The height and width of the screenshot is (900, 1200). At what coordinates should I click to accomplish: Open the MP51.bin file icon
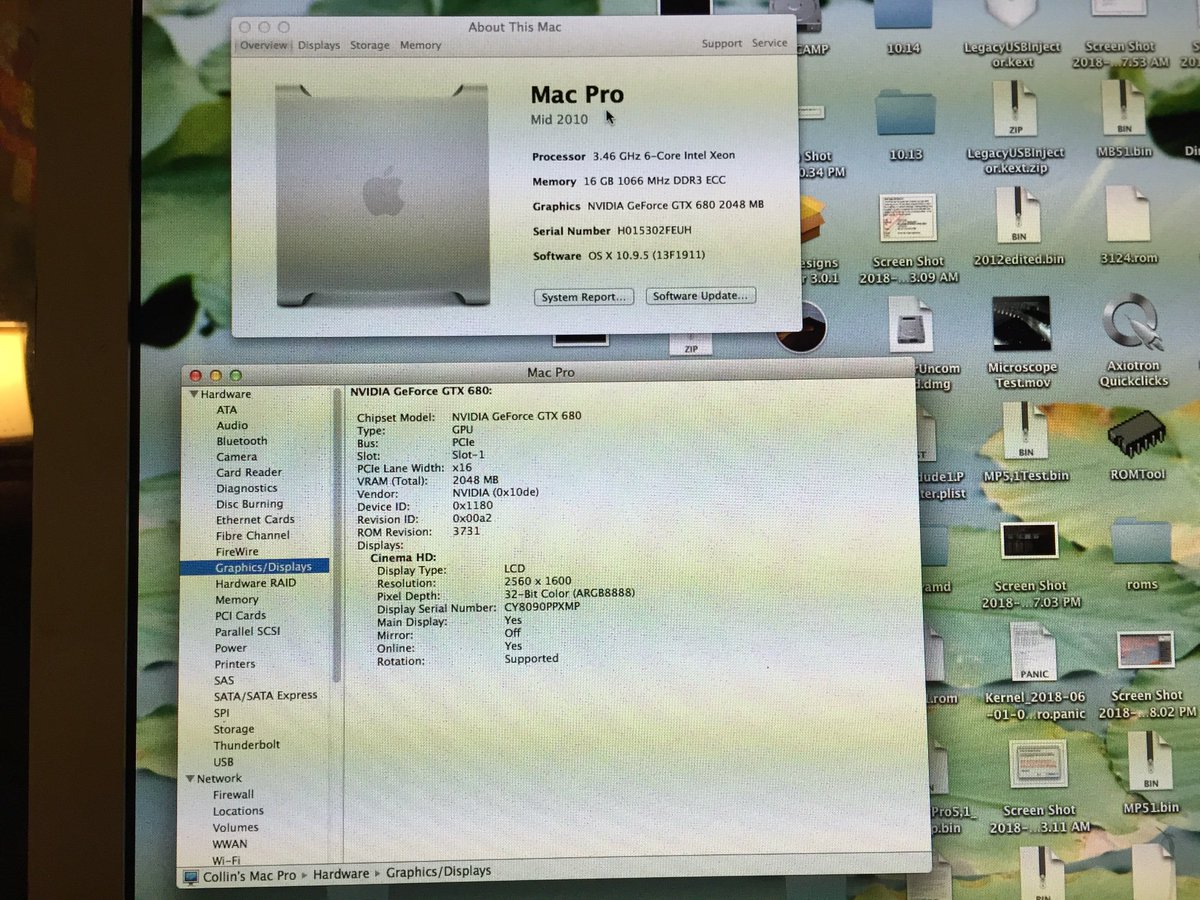click(1152, 762)
